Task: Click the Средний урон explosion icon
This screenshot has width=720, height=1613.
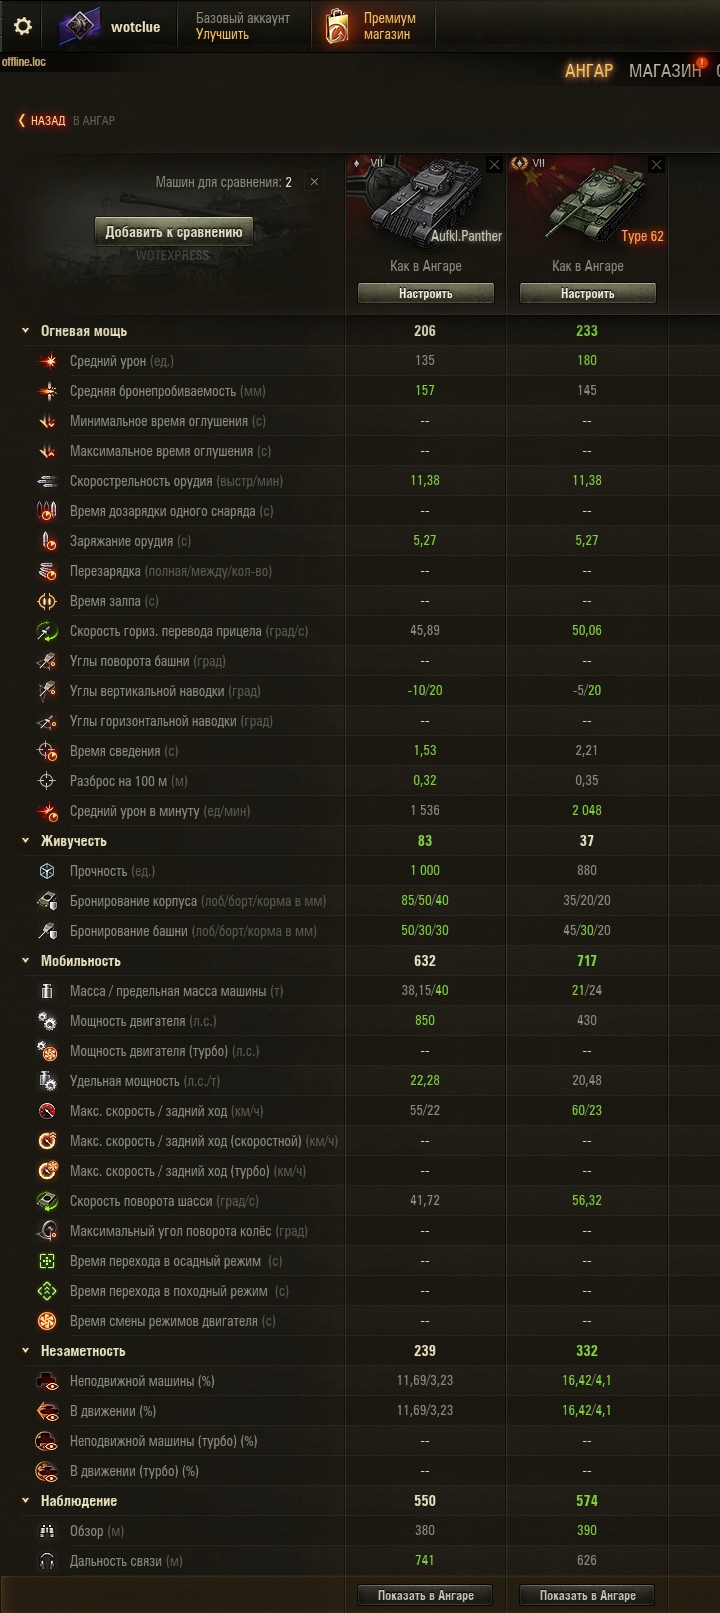Action: point(47,361)
